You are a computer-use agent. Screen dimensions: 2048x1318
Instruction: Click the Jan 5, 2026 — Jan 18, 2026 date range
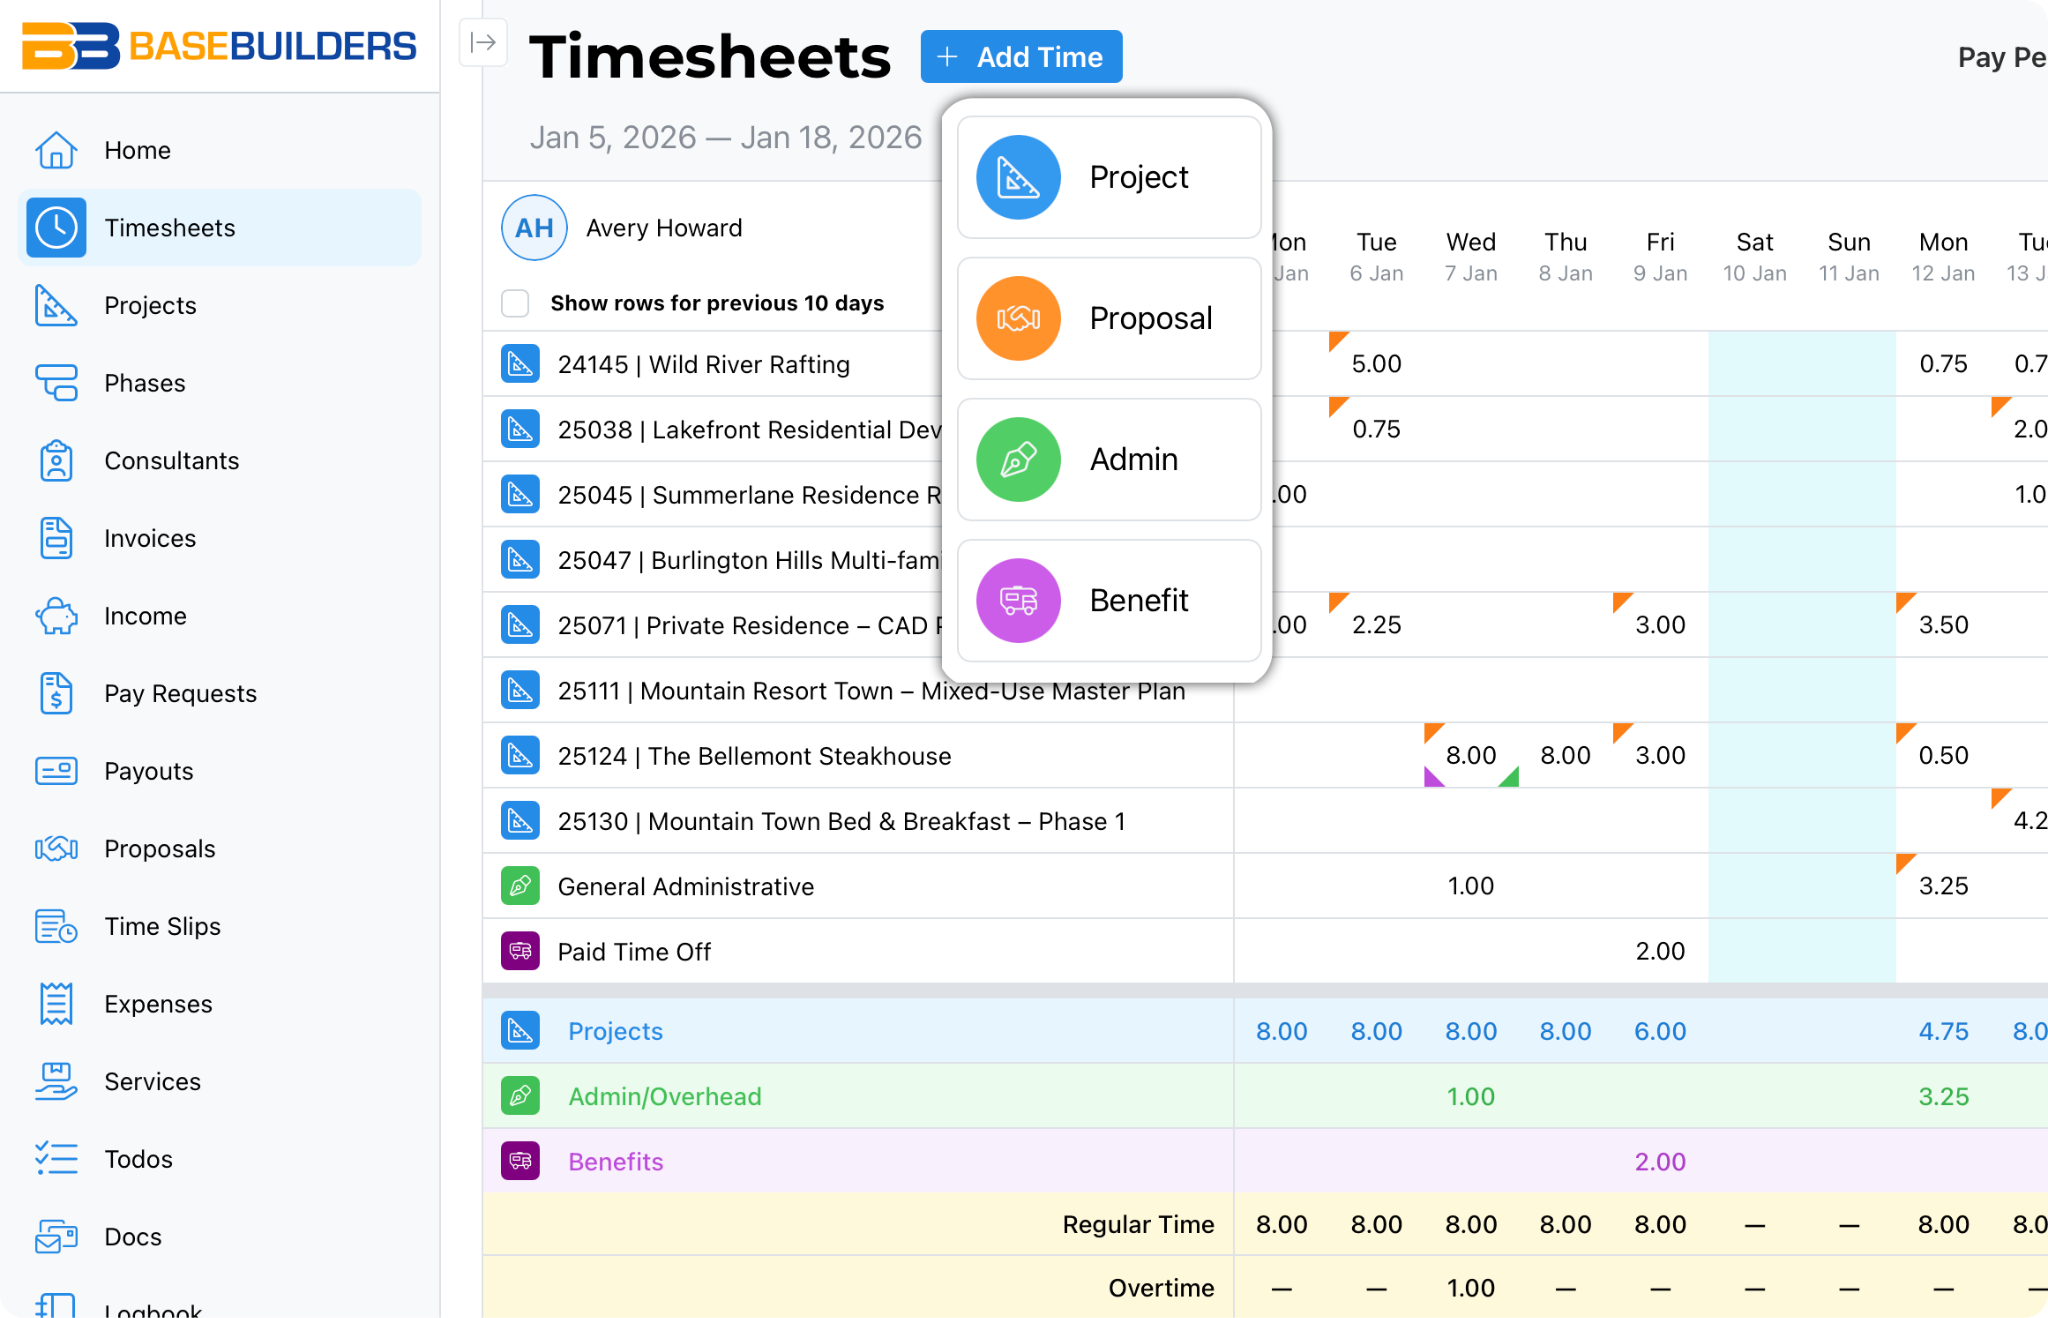tap(725, 137)
